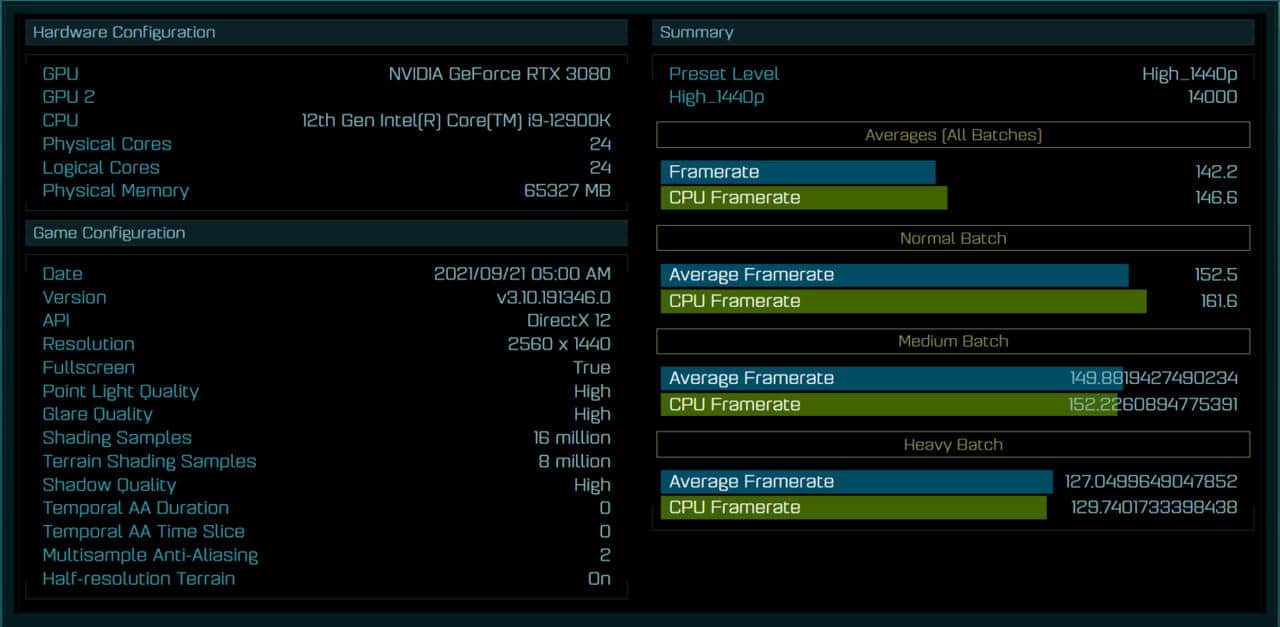Click the Averages (All Batches) section header
Viewport: 1280px width, 627px height.
pyautogui.click(x=953, y=135)
